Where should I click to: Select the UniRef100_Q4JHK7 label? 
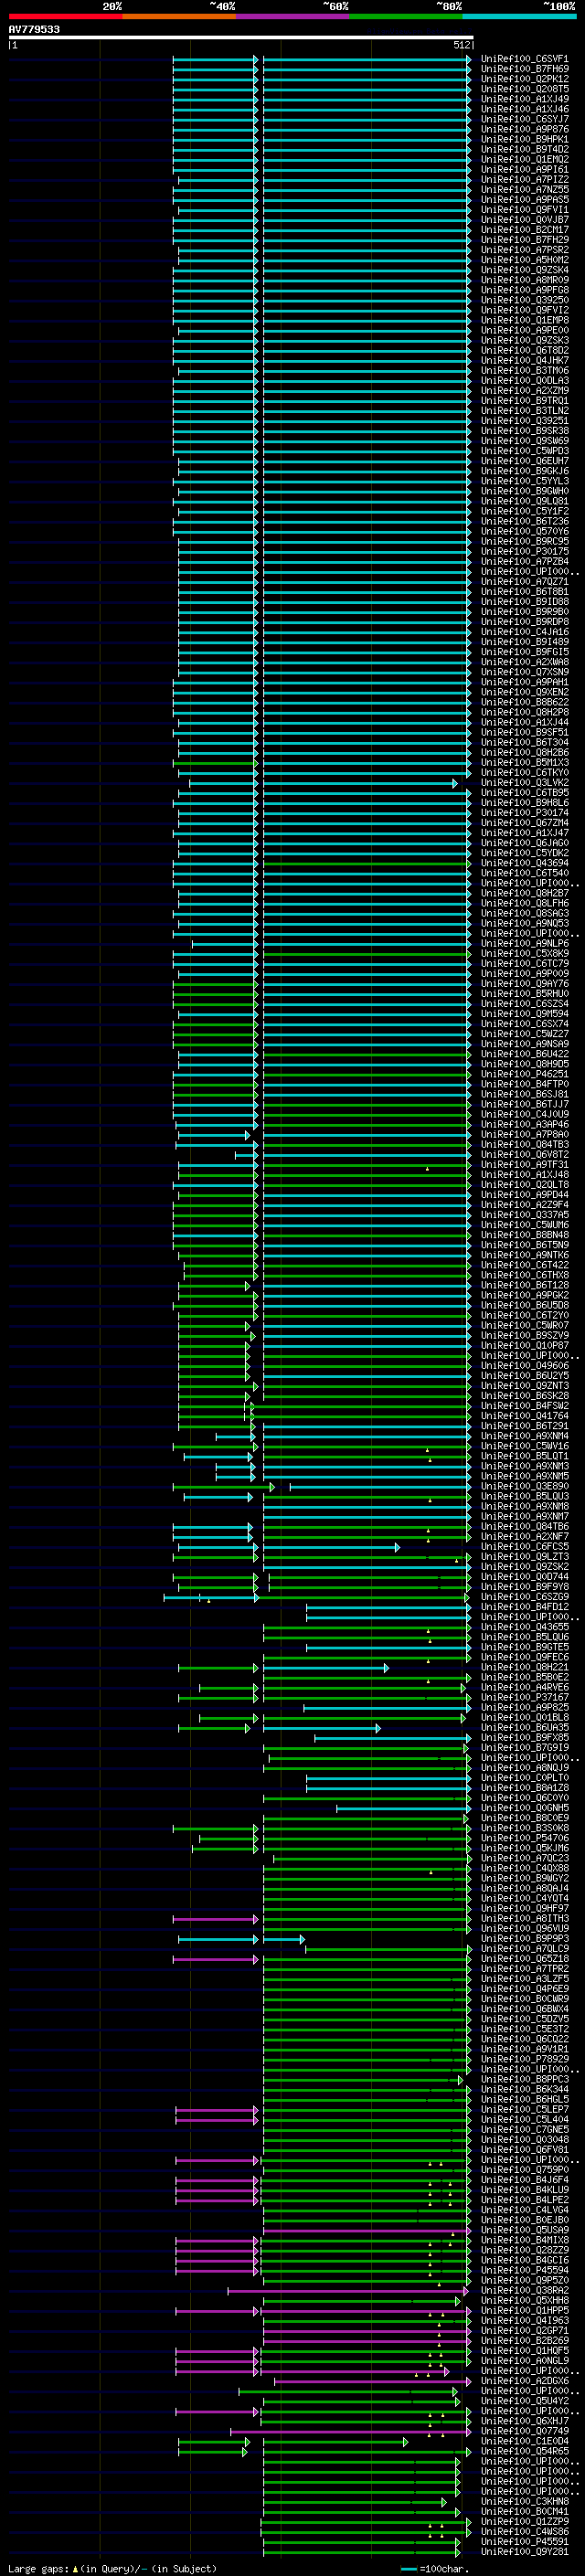[525, 360]
